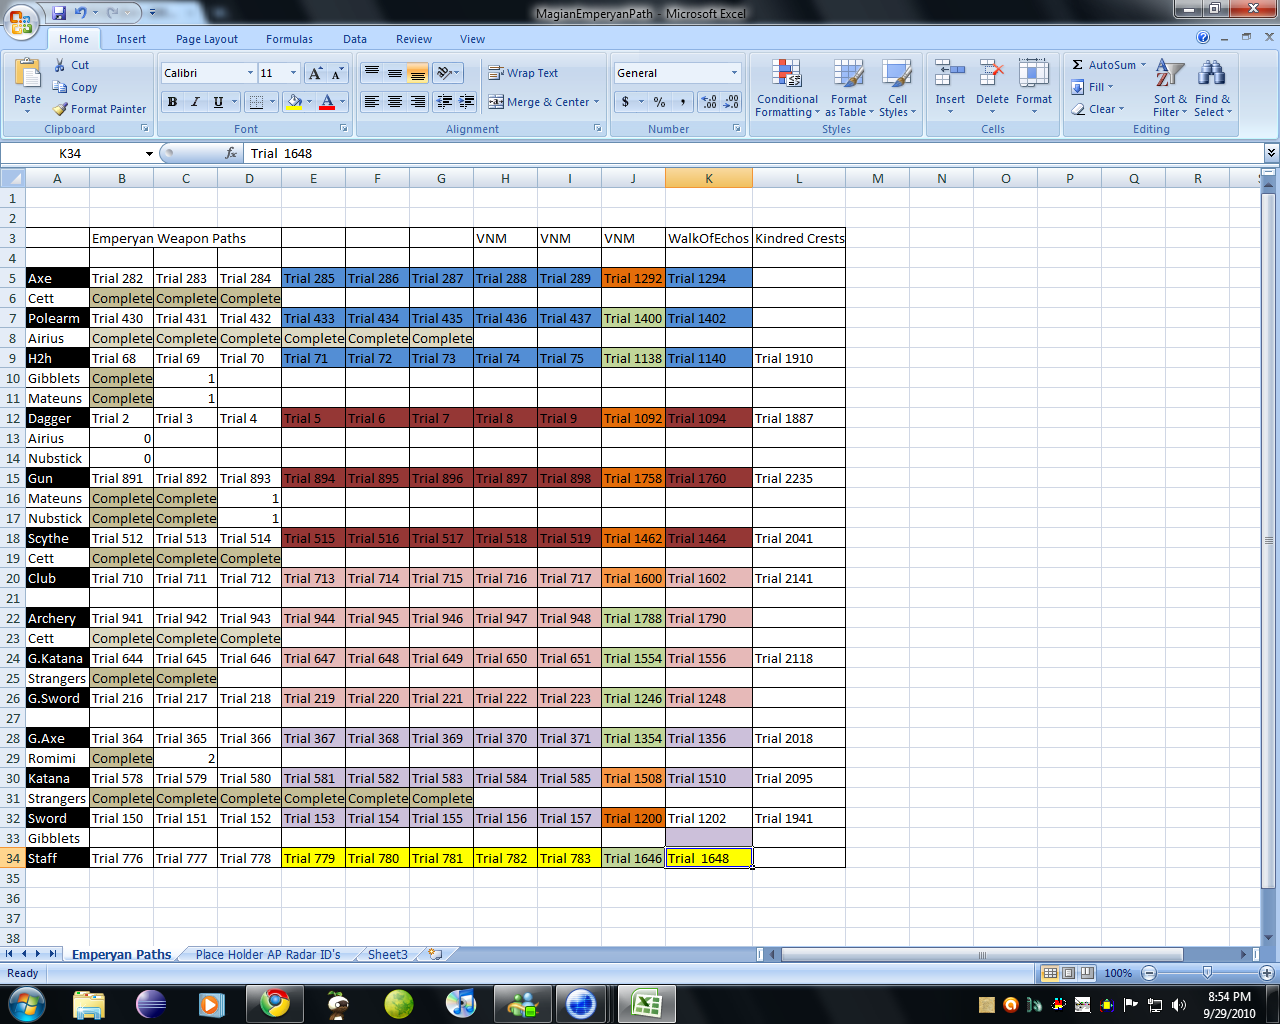Click the Save icon in quick access toolbar

59,13
